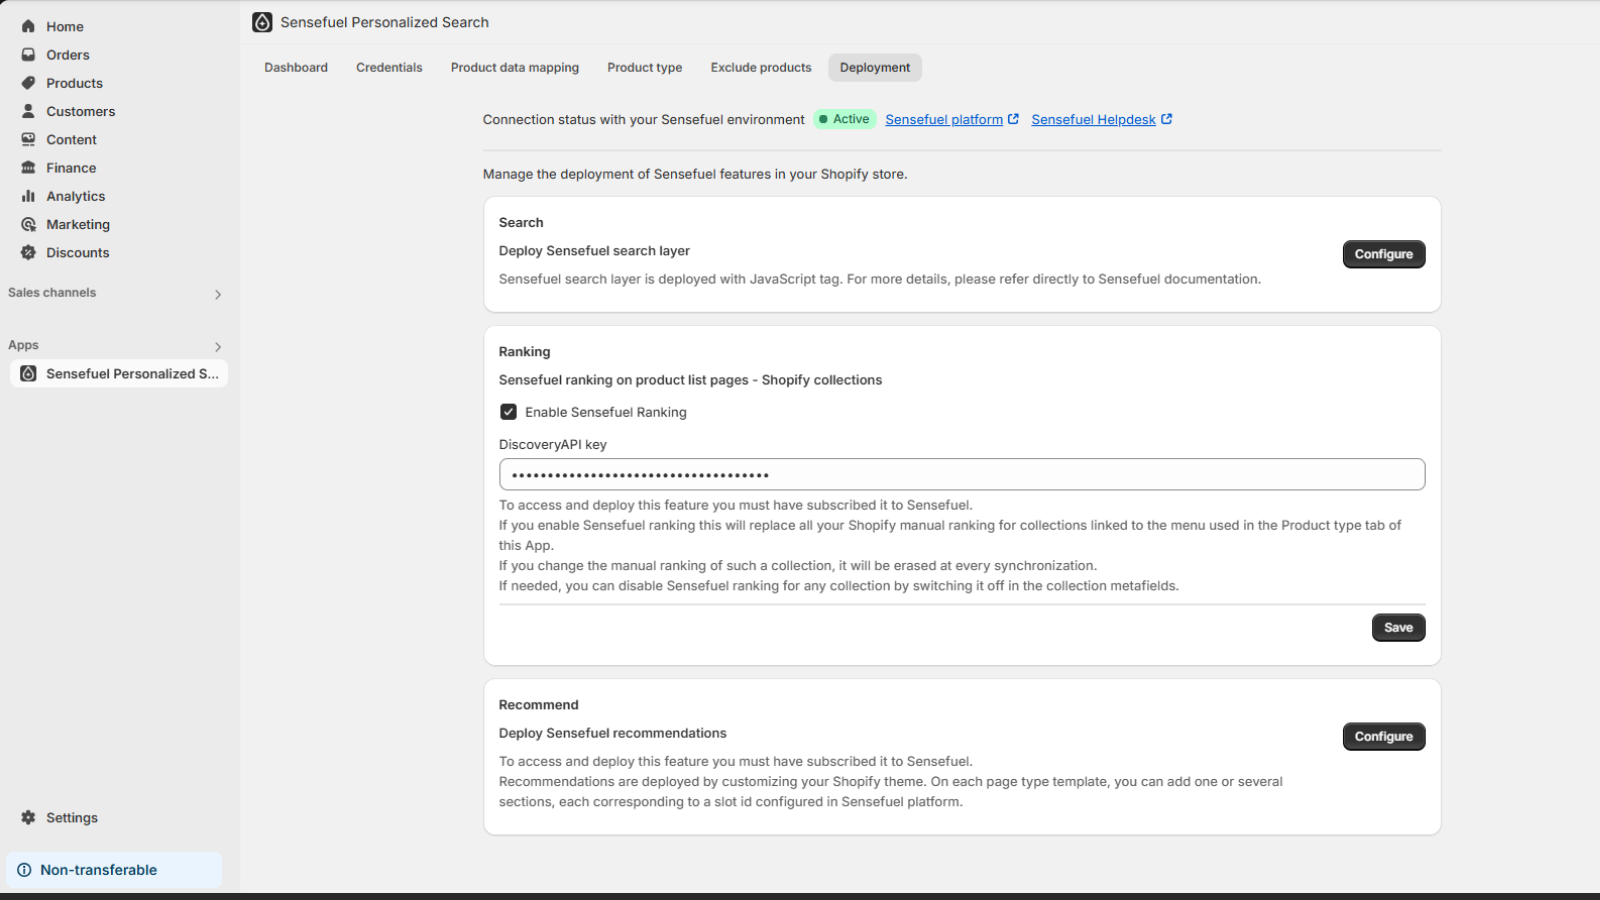This screenshot has width=1600, height=900.
Task: Click the Sales channels heading
Action: coord(52,293)
